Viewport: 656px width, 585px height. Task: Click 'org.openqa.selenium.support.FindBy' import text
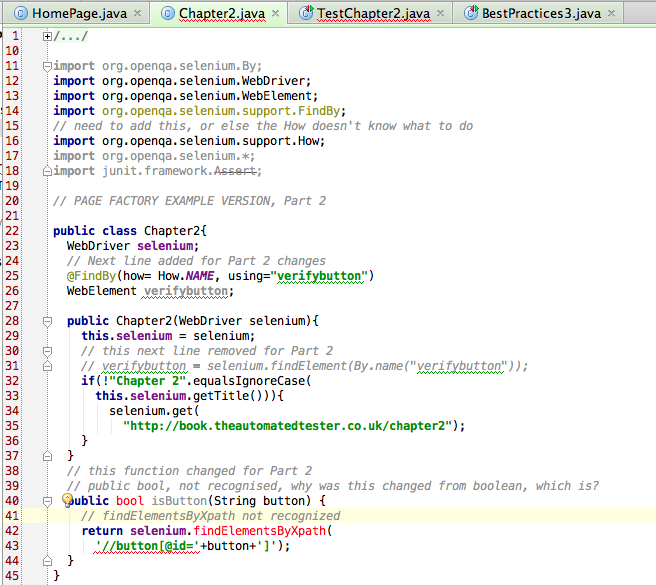[x=221, y=111]
